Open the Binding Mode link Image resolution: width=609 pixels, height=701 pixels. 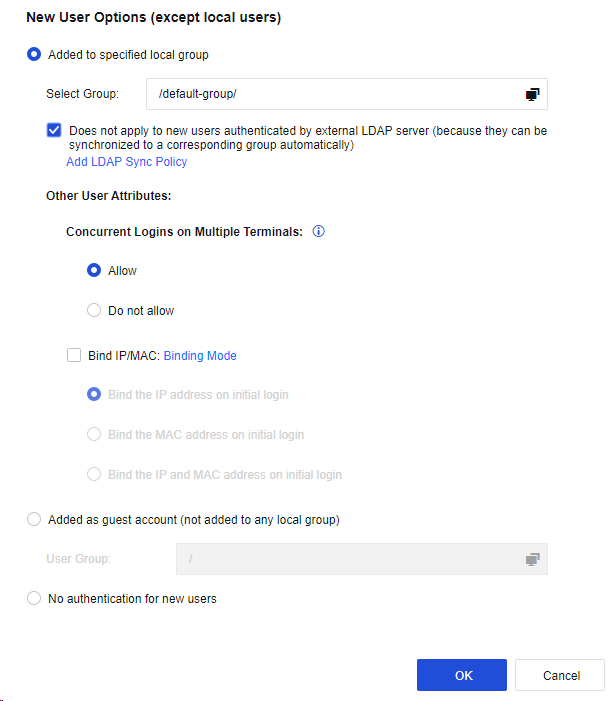click(x=200, y=355)
